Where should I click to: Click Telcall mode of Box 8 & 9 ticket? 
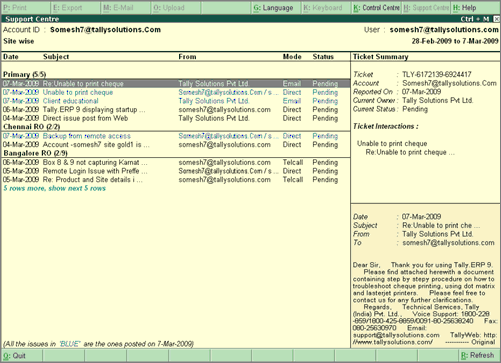point(293,162)
